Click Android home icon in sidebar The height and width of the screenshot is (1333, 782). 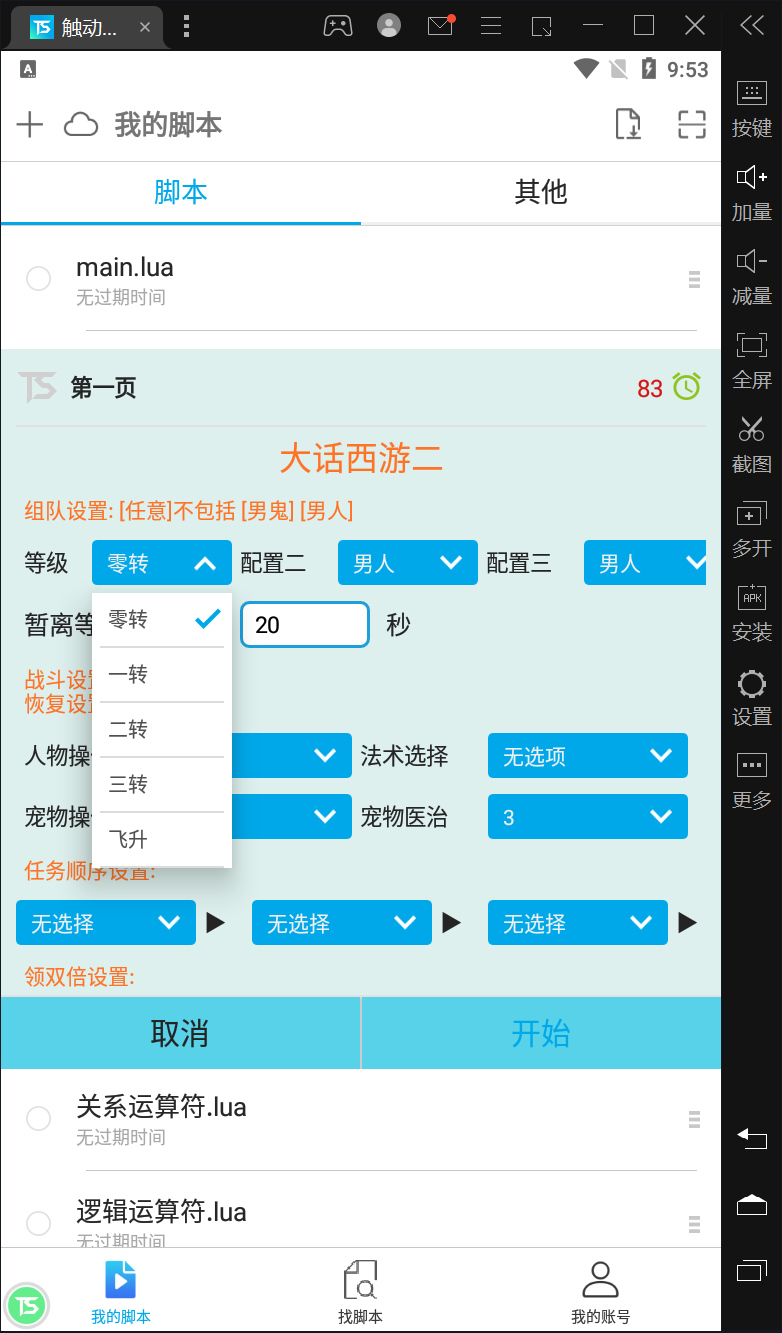coord(752,1205)
